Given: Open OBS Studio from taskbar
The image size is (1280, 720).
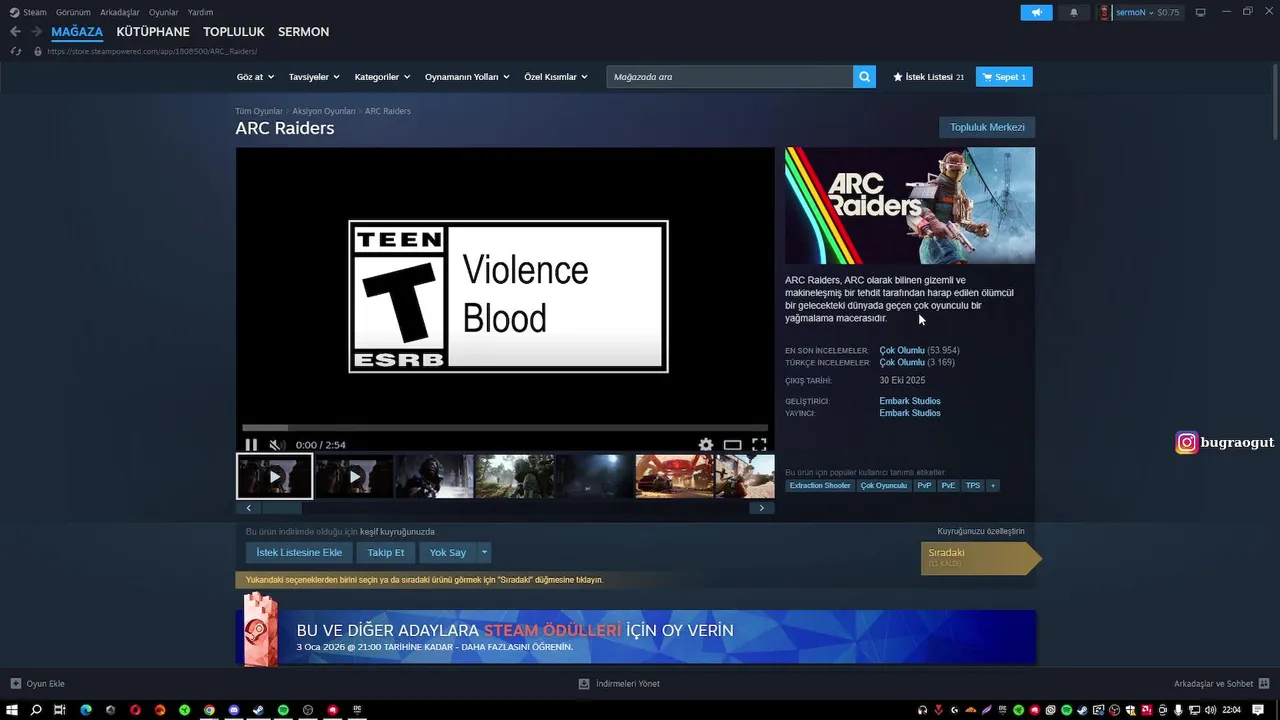Looking at the screenshot, I should coord(308,710).
